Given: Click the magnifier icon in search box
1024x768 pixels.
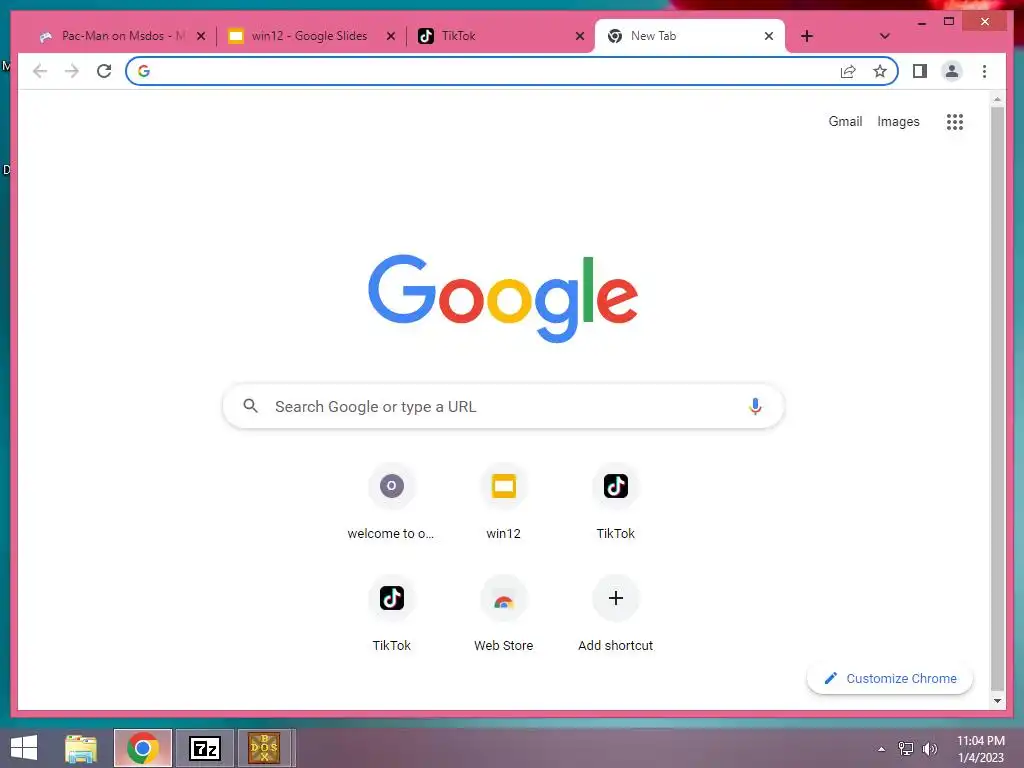Looking at the screenshot, I should click(250, 406).
